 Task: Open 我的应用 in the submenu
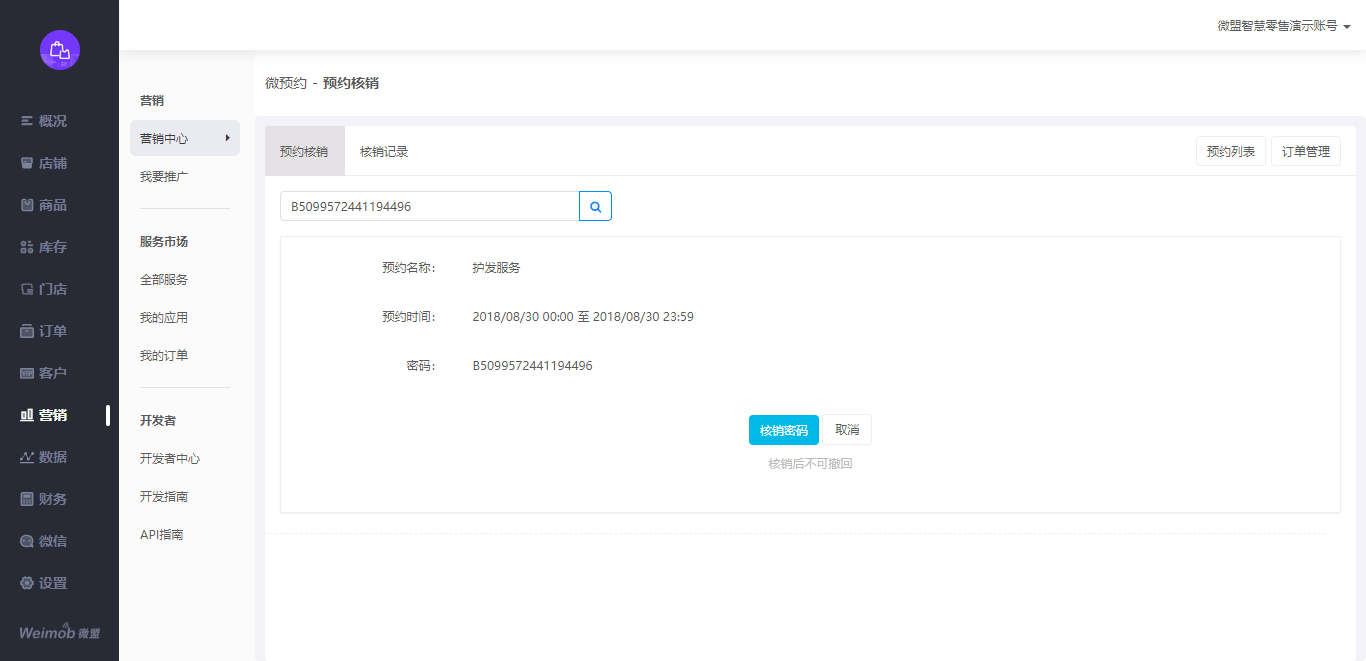[164, 318]
